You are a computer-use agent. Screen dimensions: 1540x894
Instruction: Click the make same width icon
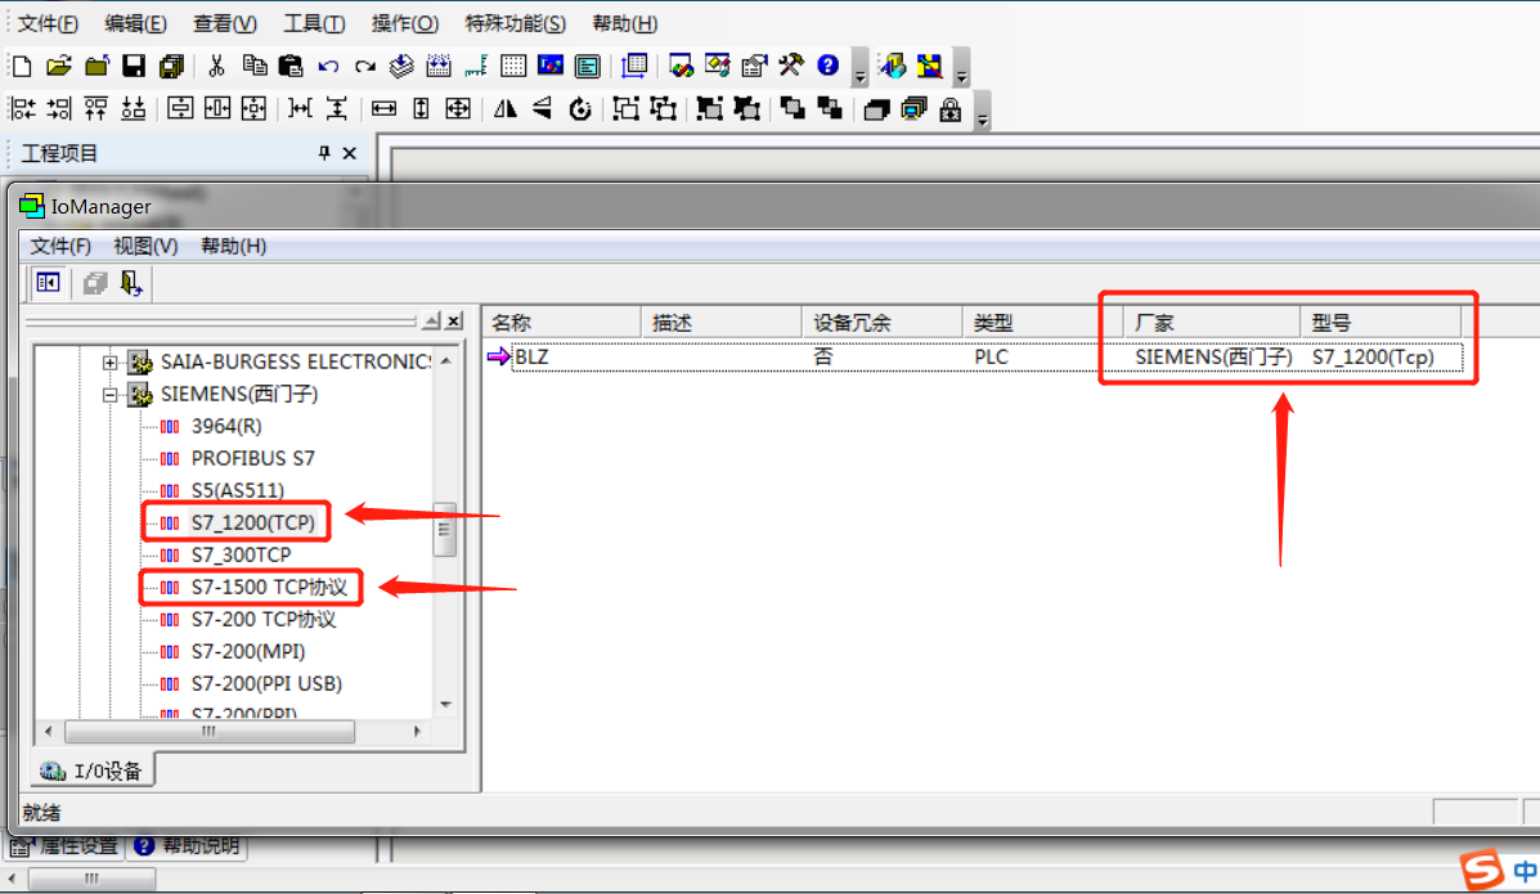384,109
